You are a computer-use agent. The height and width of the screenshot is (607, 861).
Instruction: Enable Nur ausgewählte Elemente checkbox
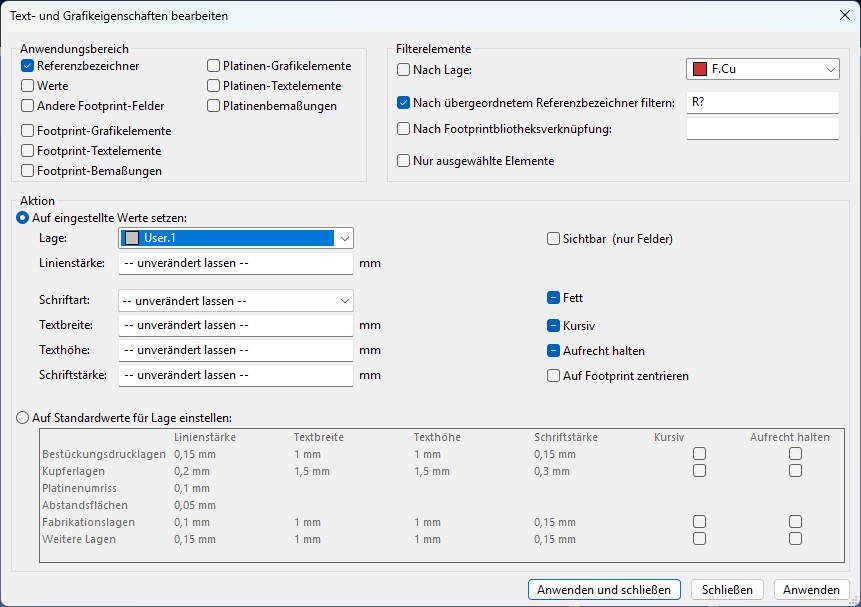coord(404,161)
